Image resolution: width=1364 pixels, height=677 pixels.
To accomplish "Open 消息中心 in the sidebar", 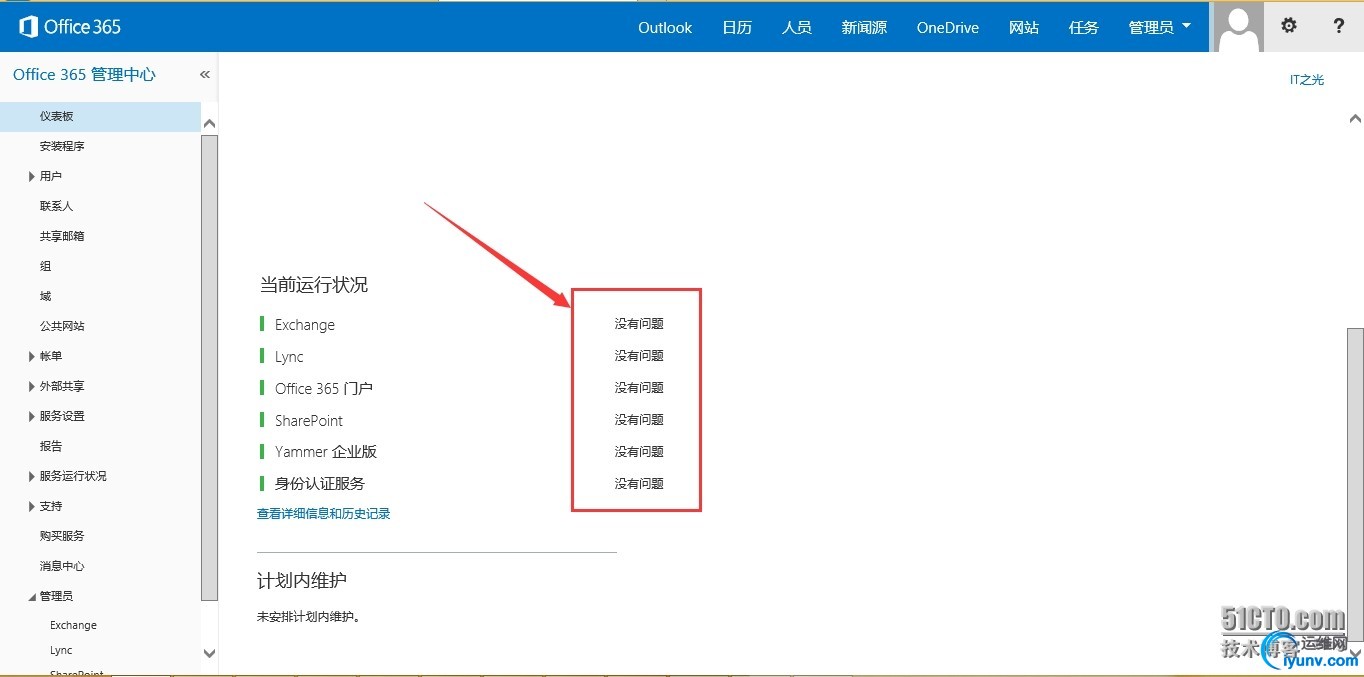I will coord(62,566).
